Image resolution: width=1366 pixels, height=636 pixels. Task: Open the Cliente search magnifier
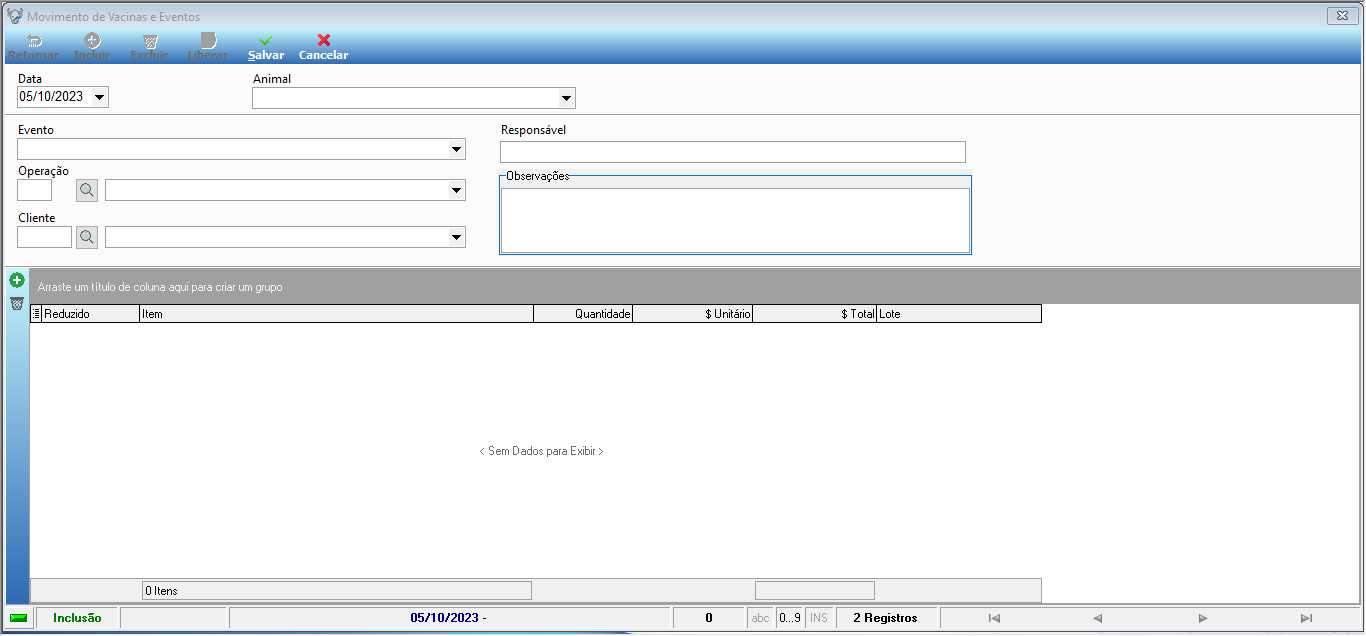(87, 237)
